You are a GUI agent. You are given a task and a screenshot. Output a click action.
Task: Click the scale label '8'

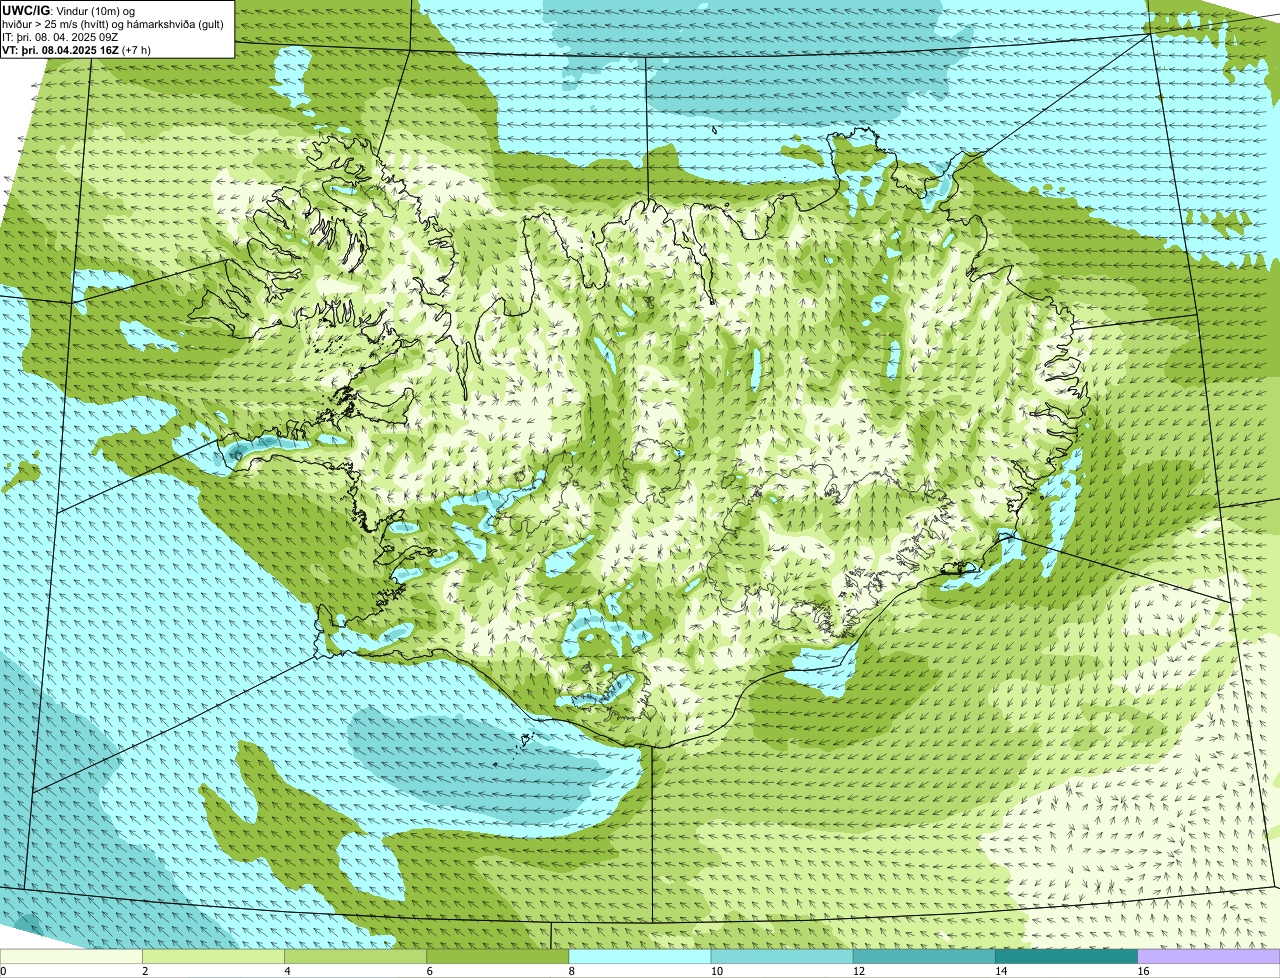click(571, 971)
